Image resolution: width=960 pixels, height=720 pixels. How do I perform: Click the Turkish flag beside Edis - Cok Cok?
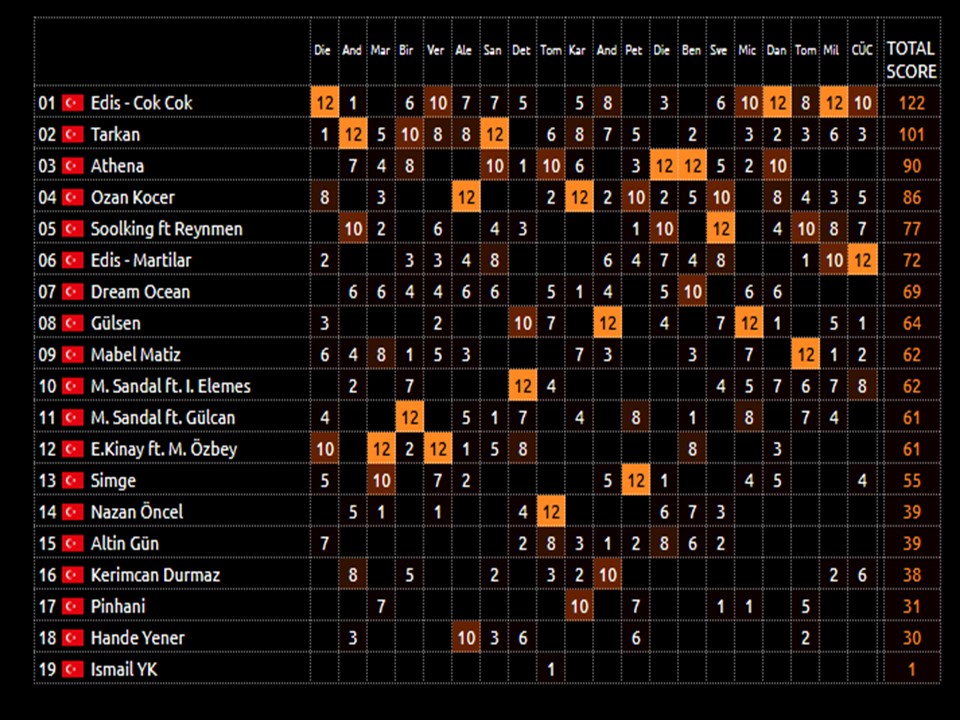(73, 102)
